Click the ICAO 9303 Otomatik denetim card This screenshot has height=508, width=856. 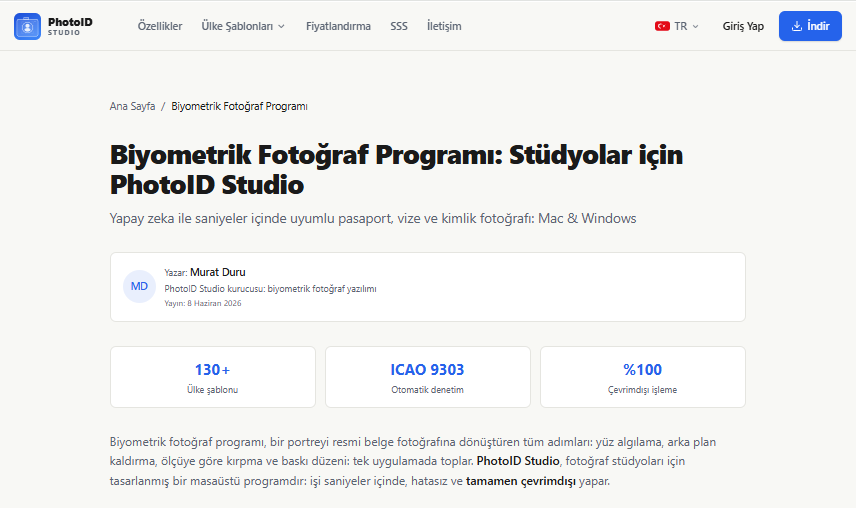coord(427,377)
